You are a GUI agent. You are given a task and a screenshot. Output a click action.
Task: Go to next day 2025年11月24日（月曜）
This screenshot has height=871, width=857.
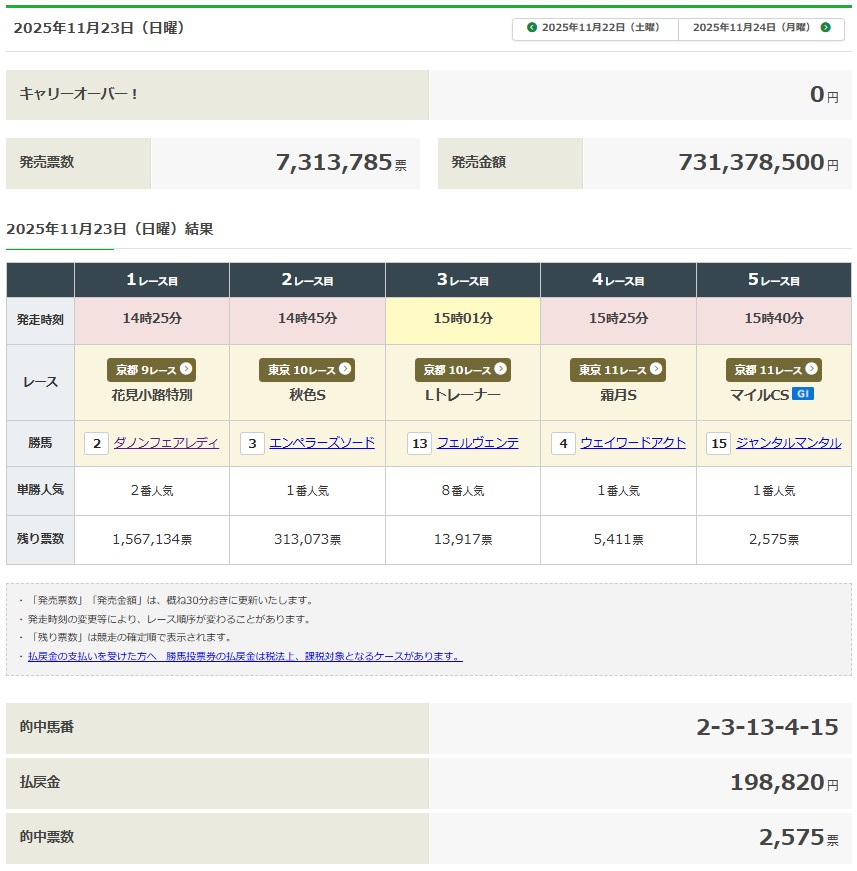[761, 28]
